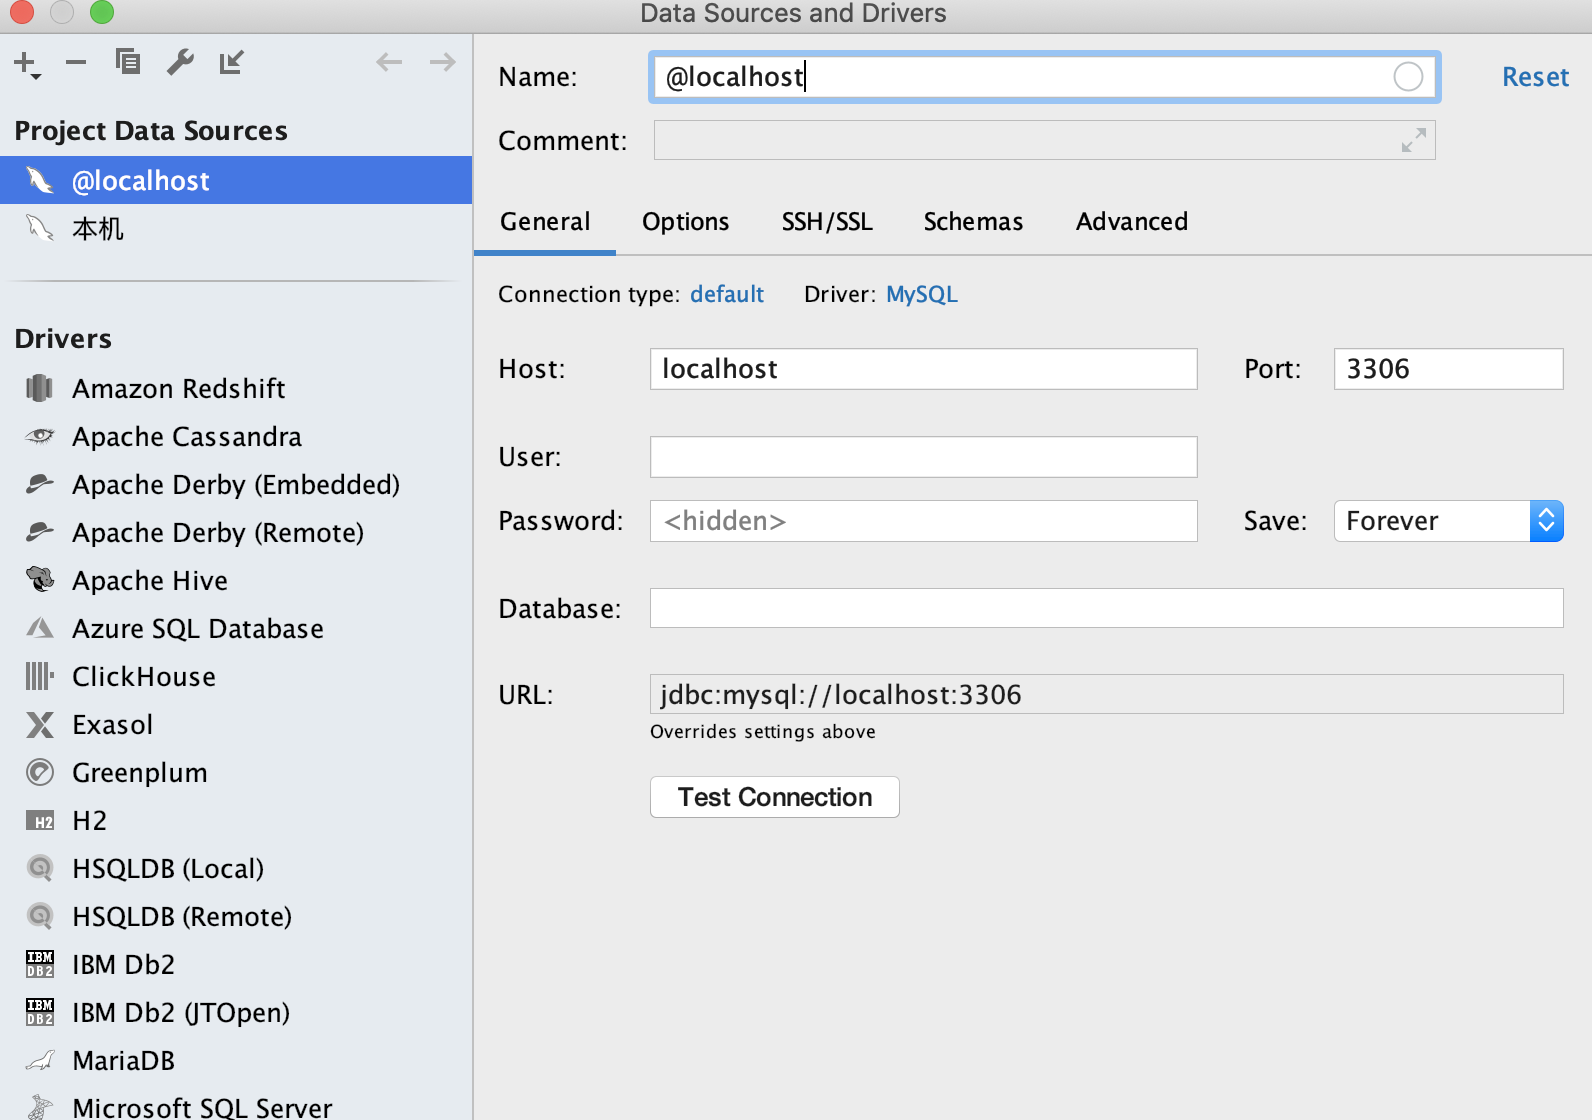Select the Exasol driver
This screenshot has width=1592, height=1120.
[236, 724]
